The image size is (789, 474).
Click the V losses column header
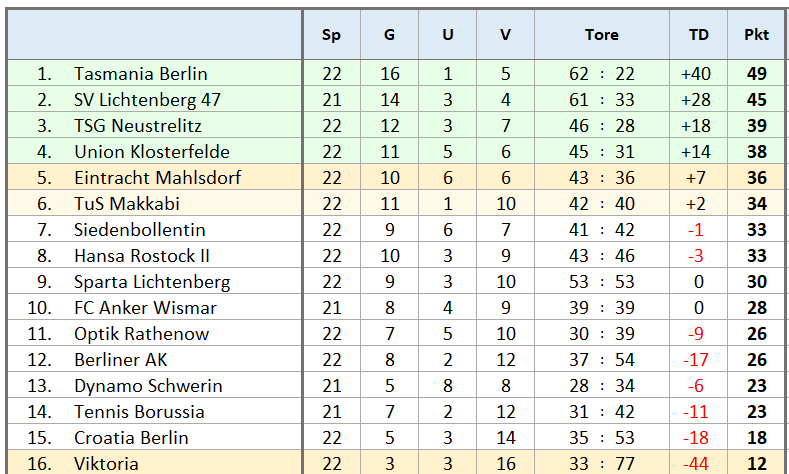point(506,35)
